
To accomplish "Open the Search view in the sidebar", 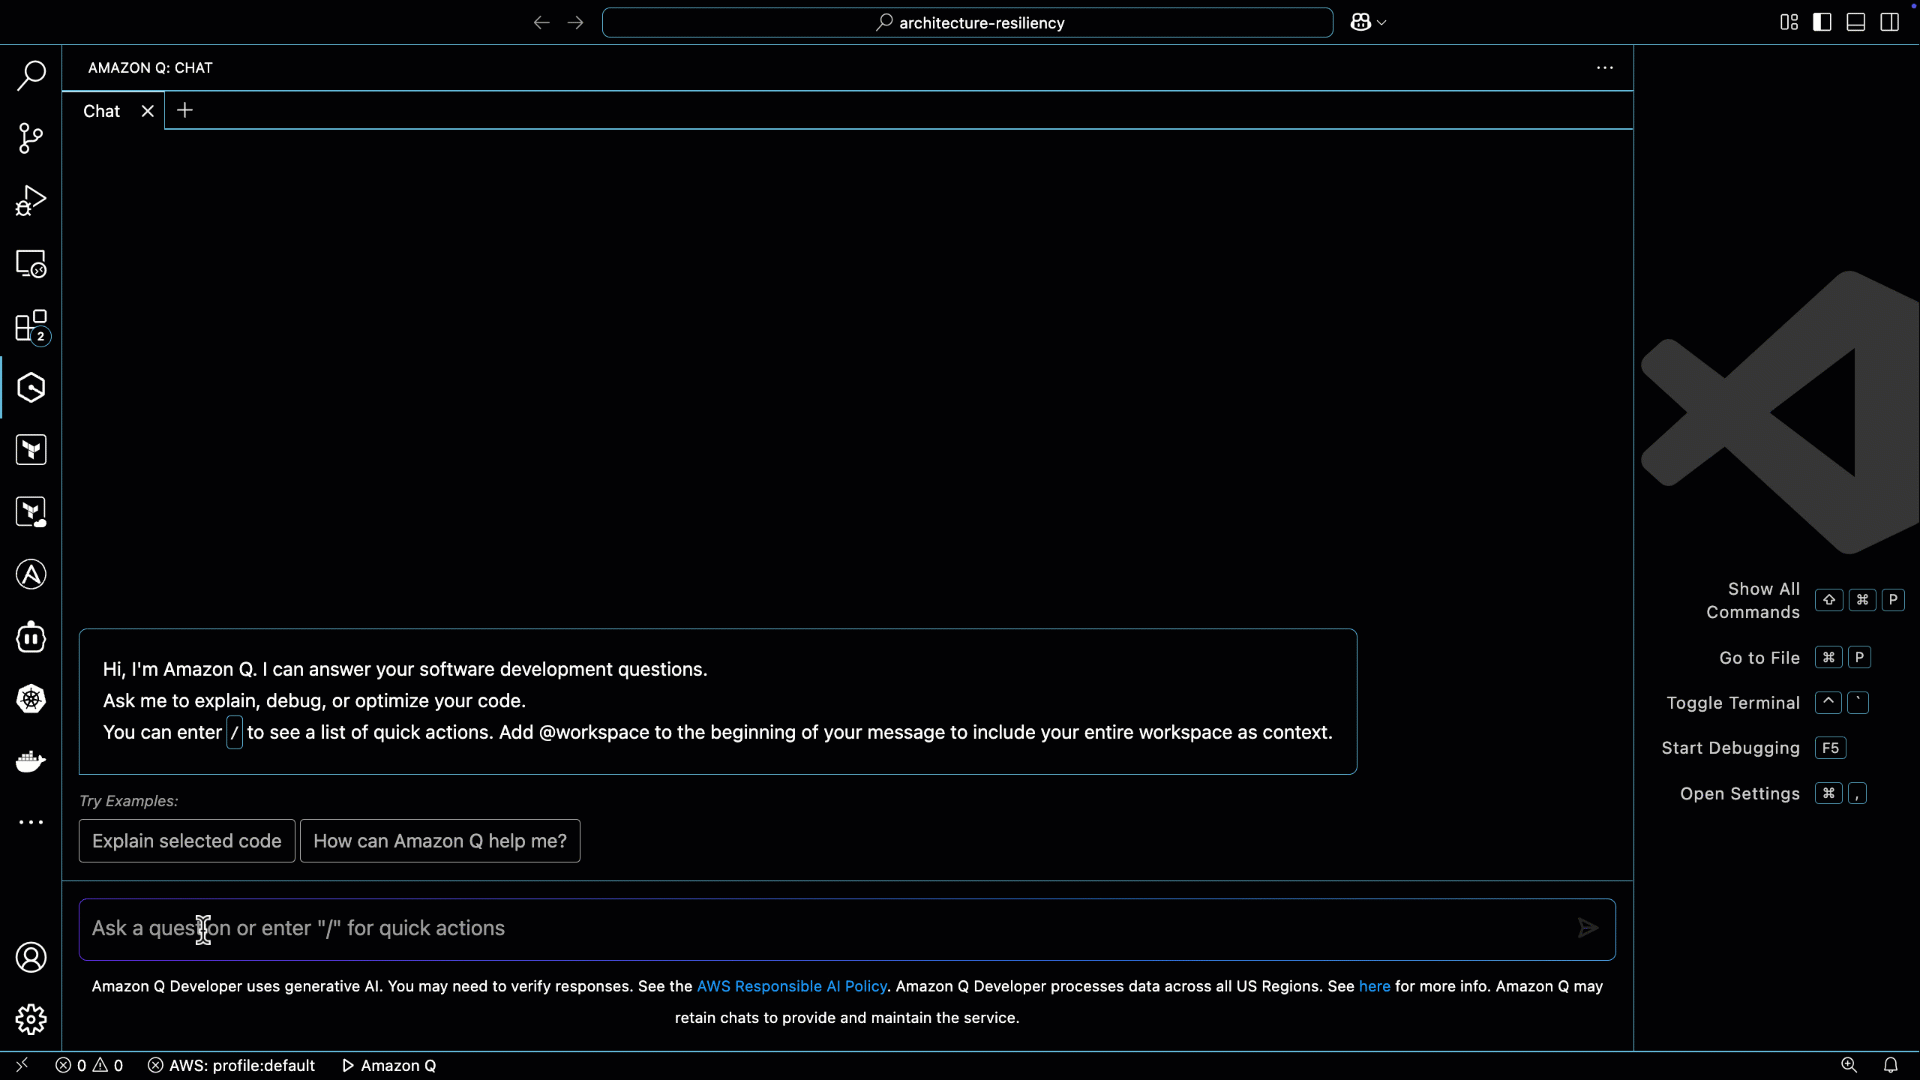I will tap(31, 75).
